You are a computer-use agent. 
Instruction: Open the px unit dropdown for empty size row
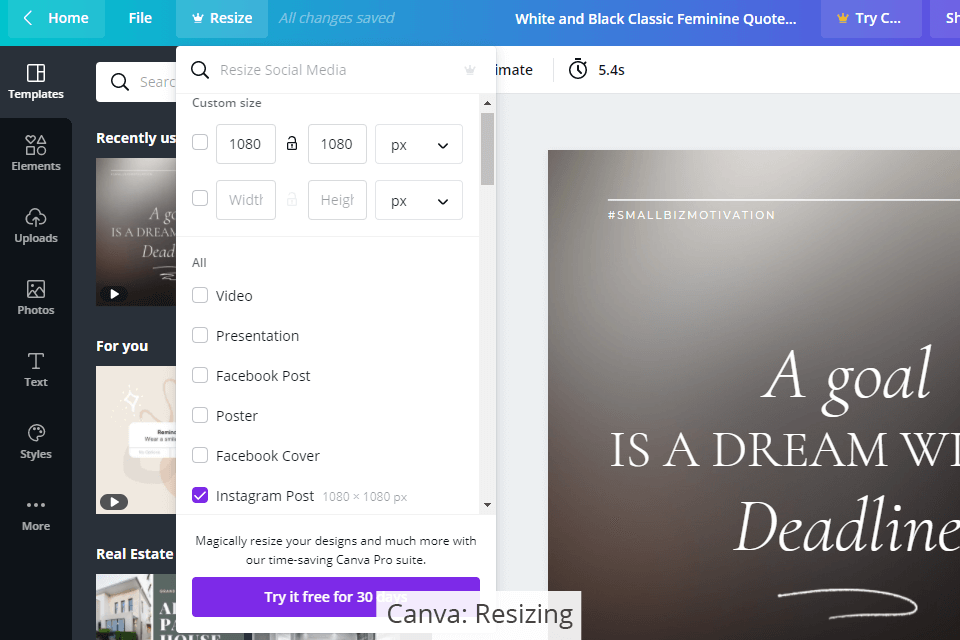419,200
